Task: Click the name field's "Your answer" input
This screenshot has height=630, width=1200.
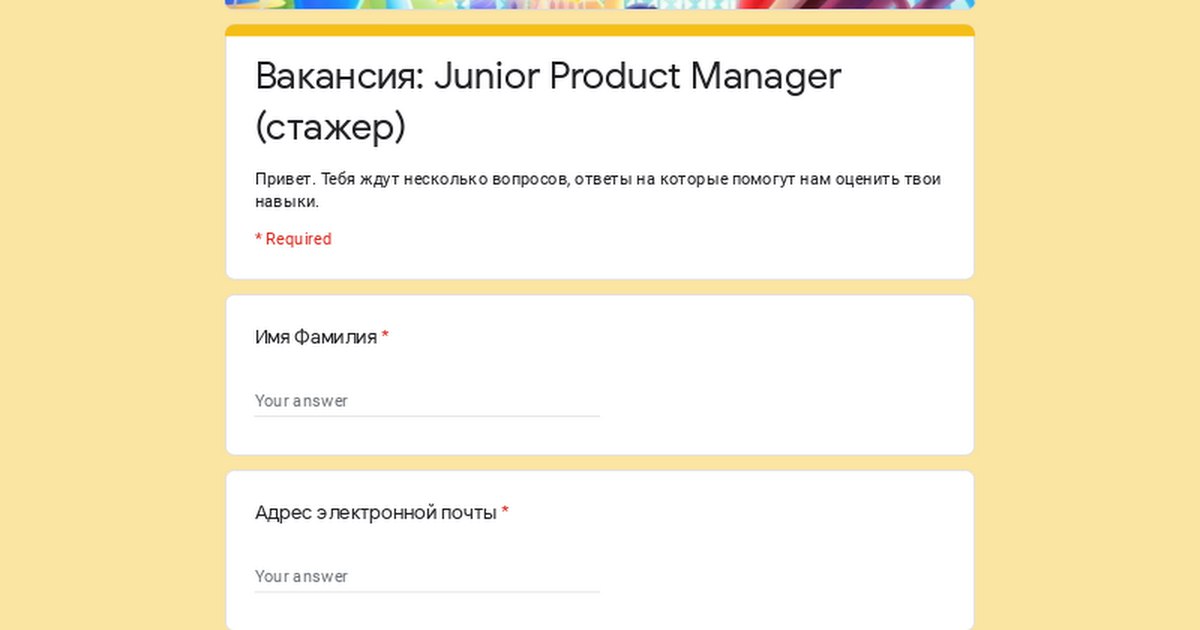Action: (426, 400)
